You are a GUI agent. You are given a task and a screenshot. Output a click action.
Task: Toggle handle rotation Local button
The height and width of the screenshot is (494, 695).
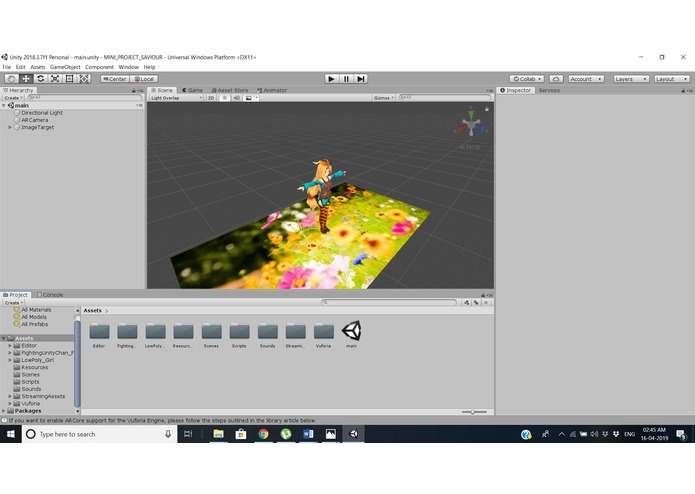[x=144, y=79]
